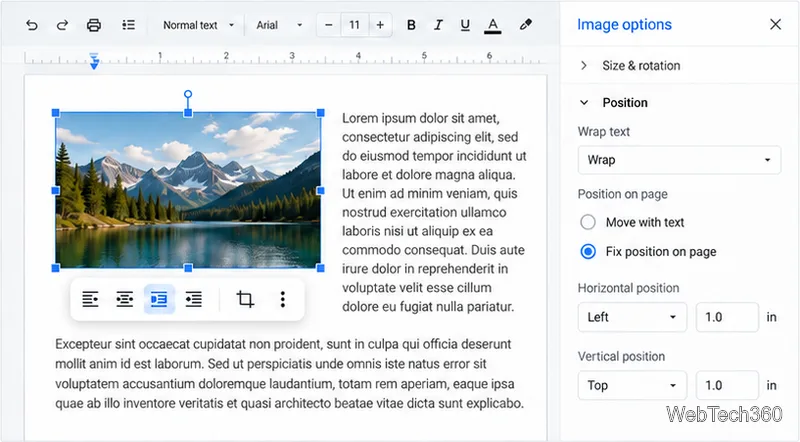Choose the second image wrap icon
The image size is (800, 442).
[x=124, y=299]
